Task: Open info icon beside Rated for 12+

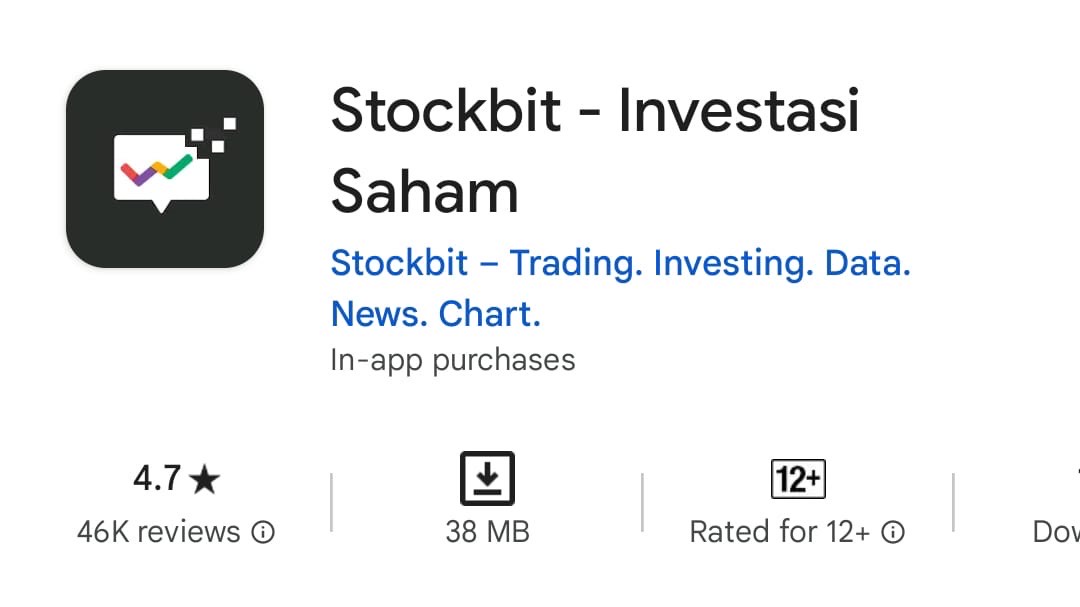Action: tap(894, 532)
